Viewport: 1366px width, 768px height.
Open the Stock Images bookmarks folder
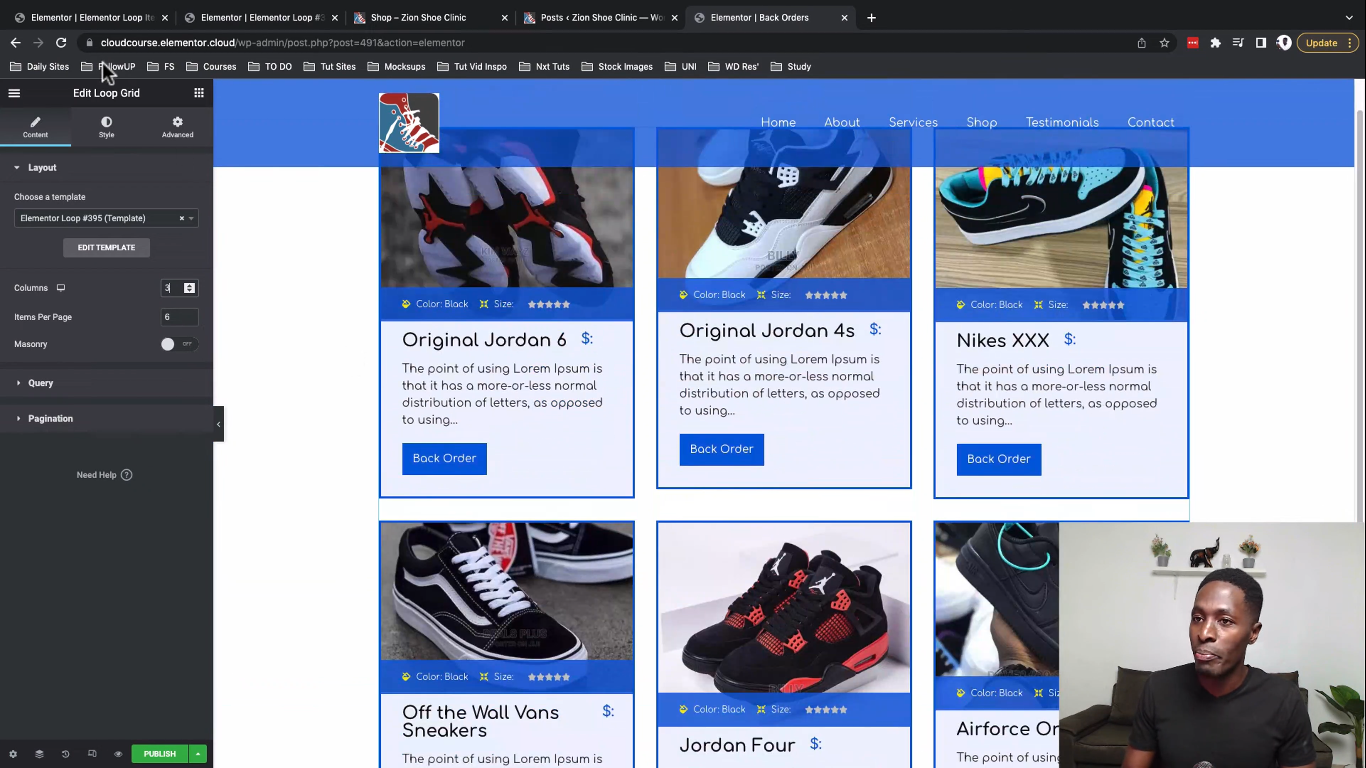coord(616,67)
